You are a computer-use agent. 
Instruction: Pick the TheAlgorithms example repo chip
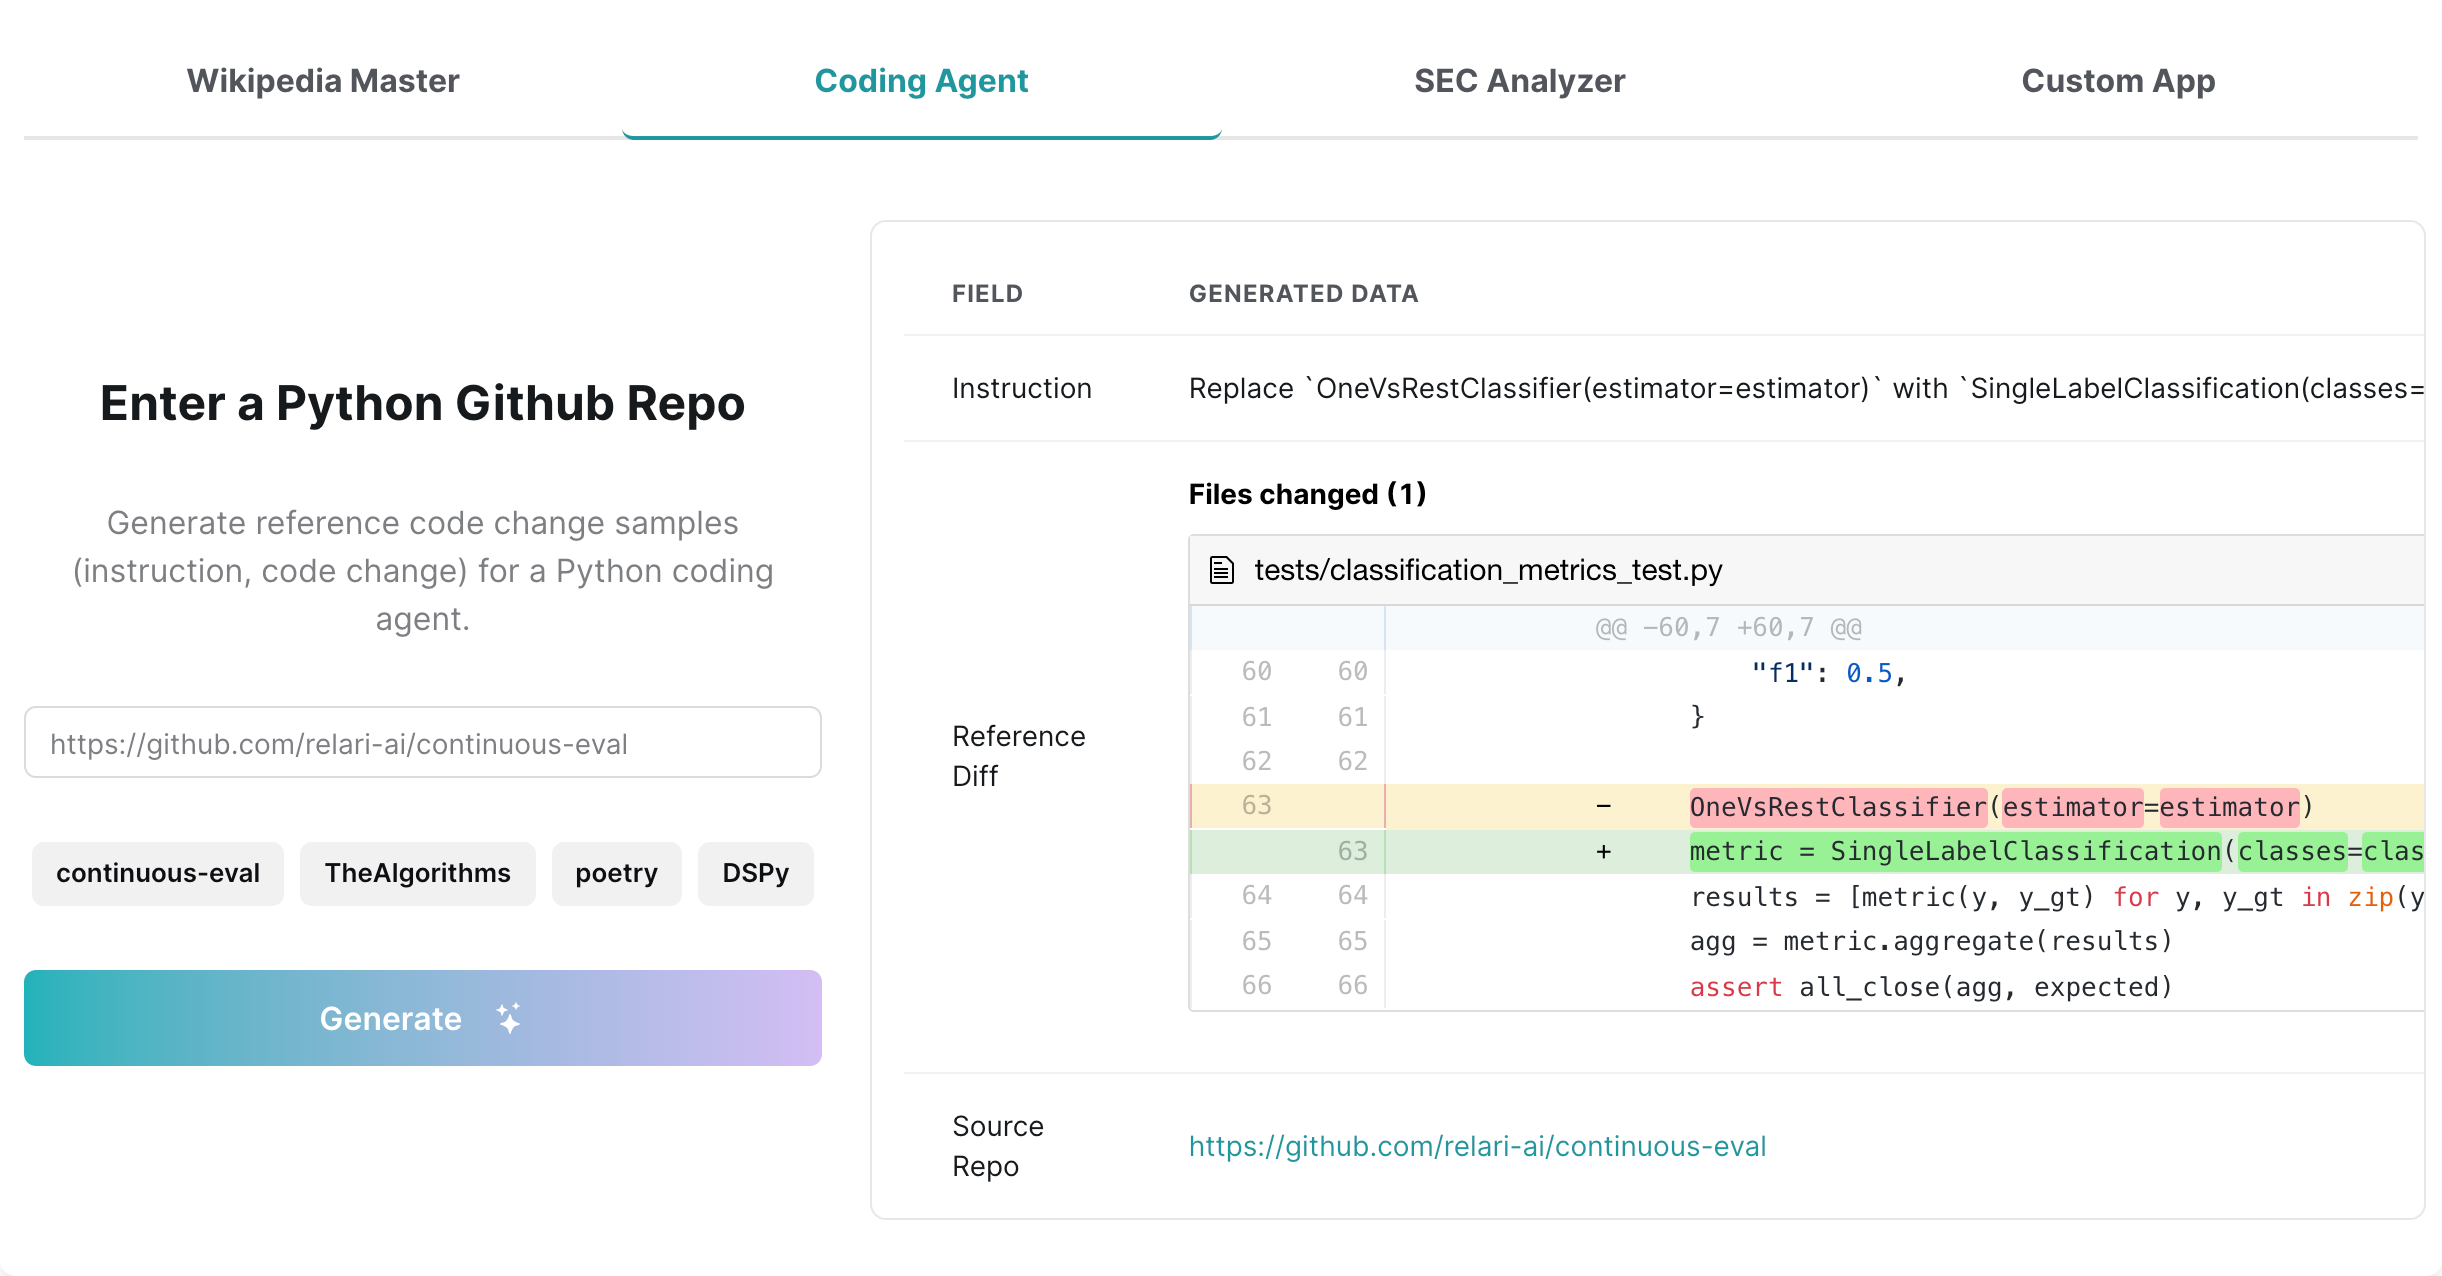417,873
